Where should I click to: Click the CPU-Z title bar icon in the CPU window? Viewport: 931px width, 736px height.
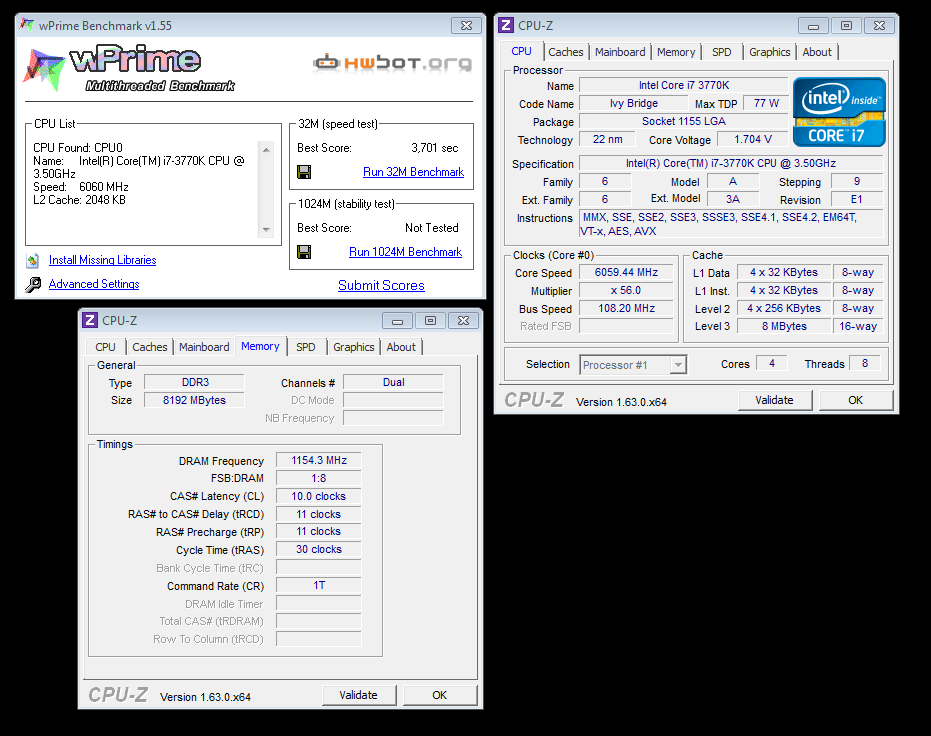(x=506, y=26)
